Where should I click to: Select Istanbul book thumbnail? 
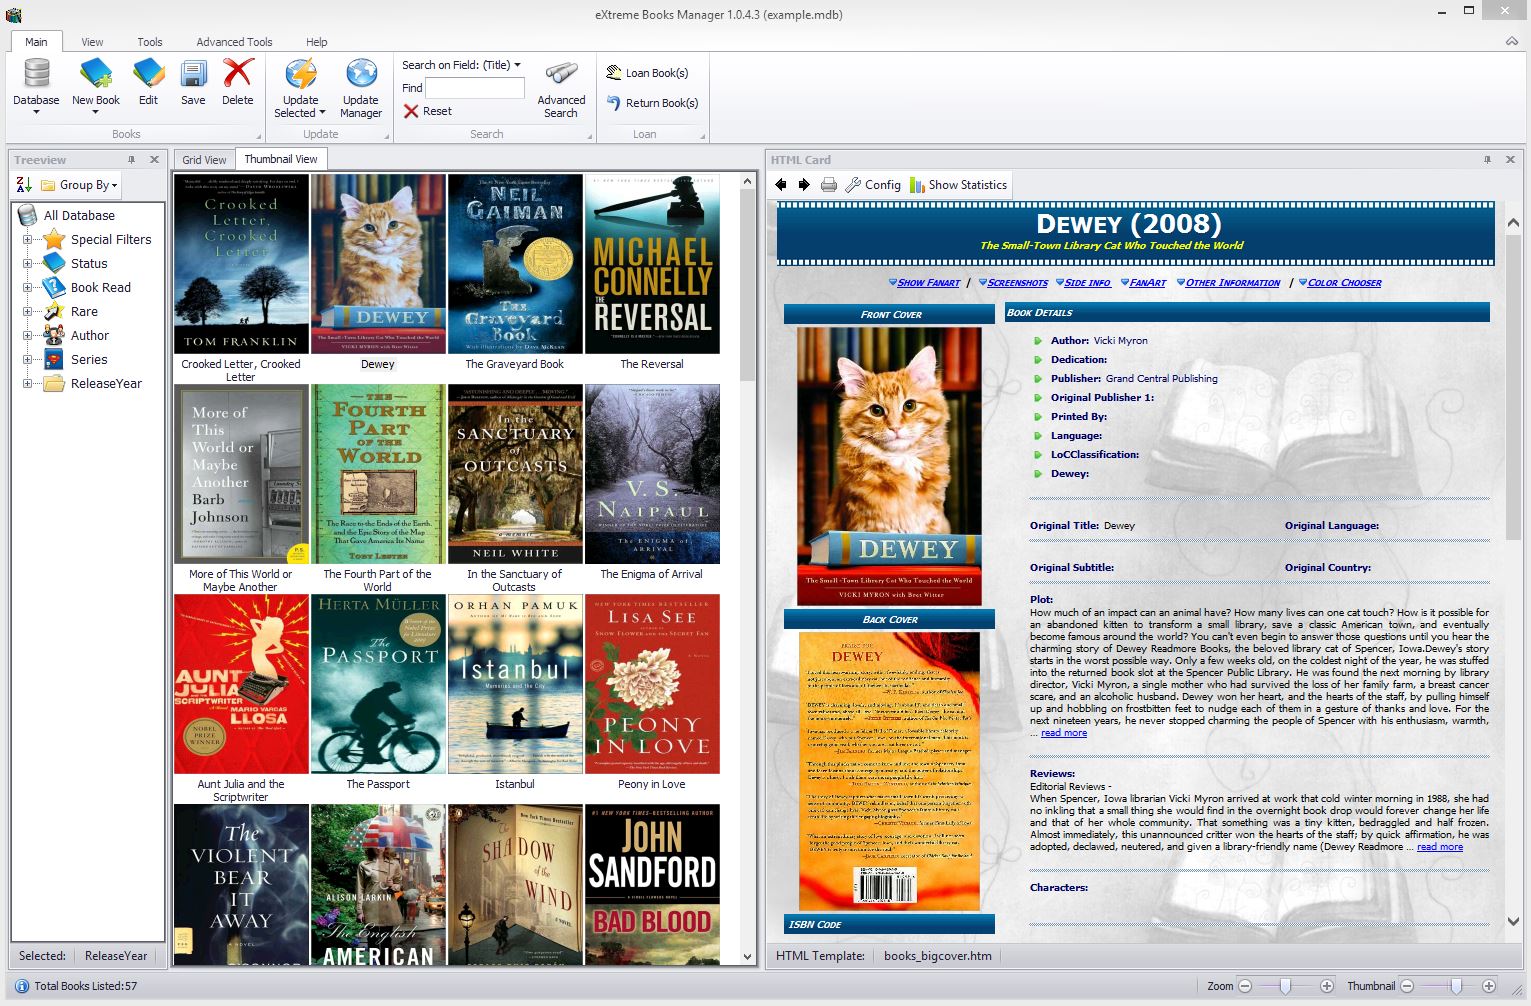tap(515, 684)
